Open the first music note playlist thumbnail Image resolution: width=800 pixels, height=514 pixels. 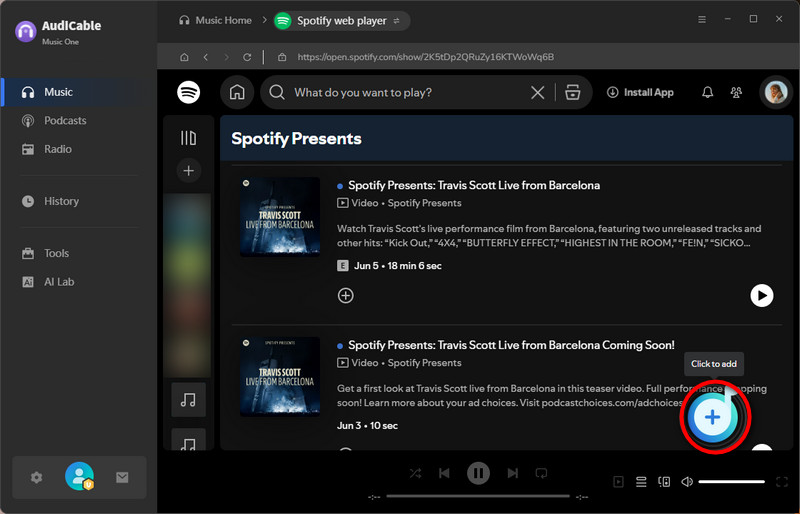[x=189, y=400]
